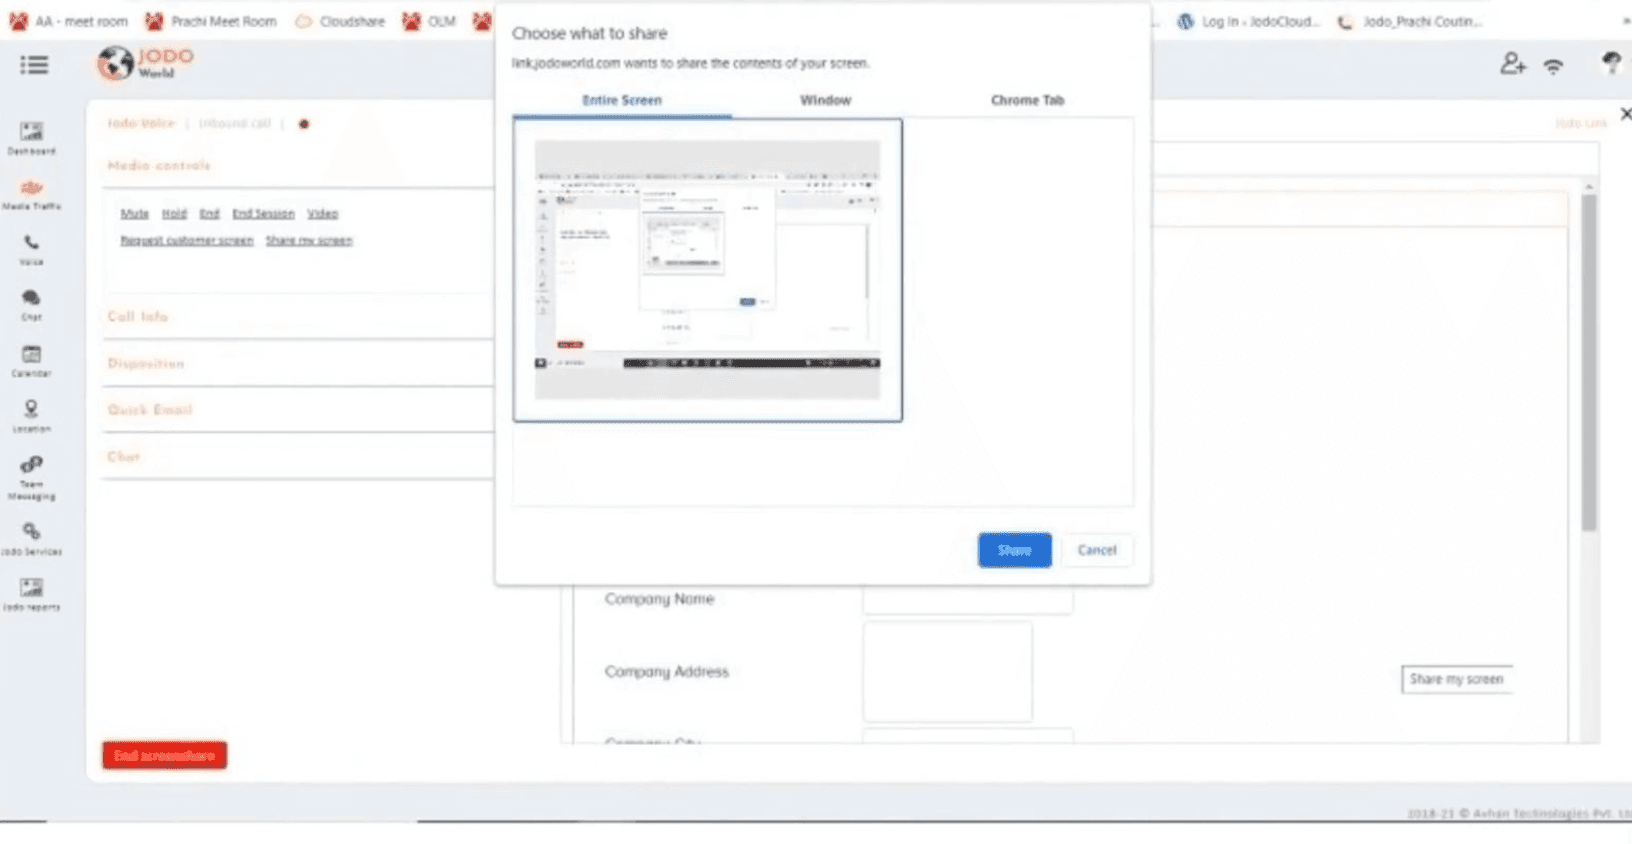Click the End link
1632x844 pixels.
pos(209,213)
